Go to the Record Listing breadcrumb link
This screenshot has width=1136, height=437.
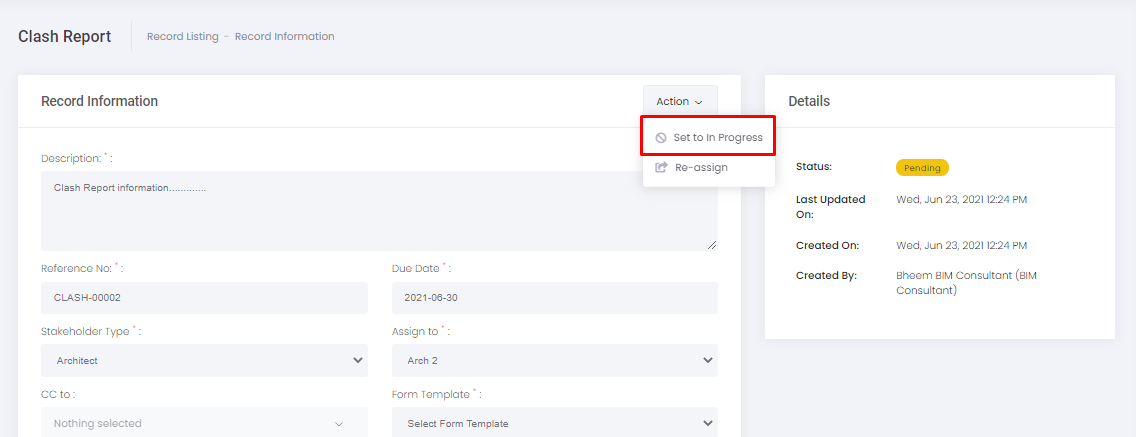(x=182, y=37)
